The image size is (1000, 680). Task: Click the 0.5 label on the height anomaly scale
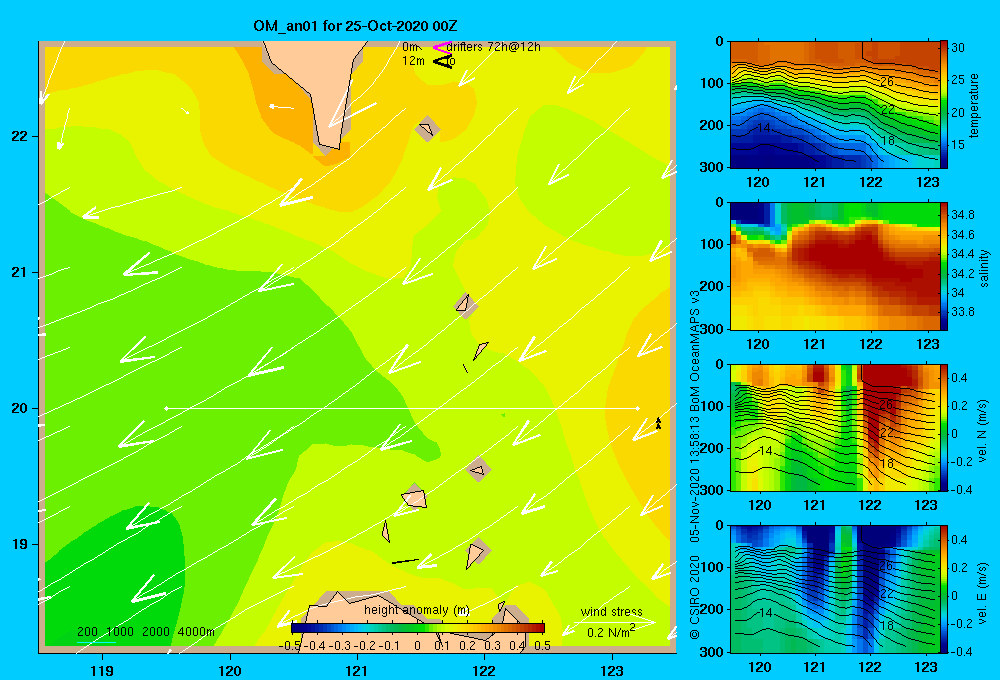542,646
